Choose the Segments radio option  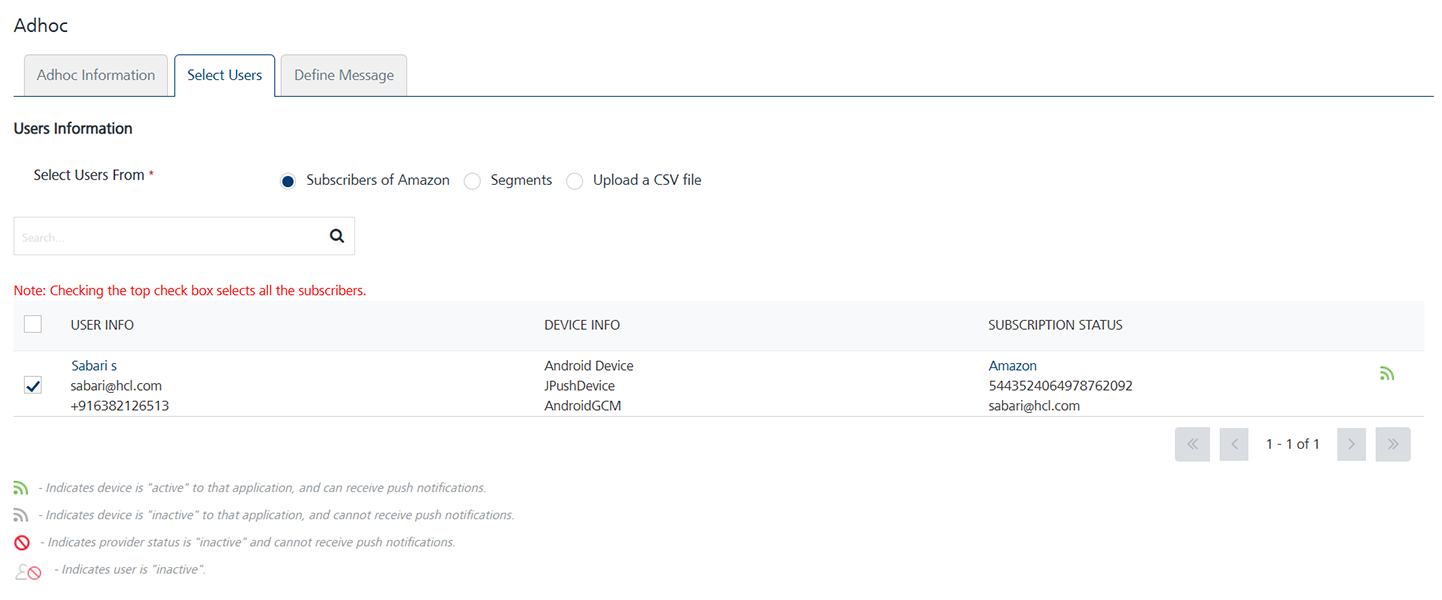click(472, 181)
